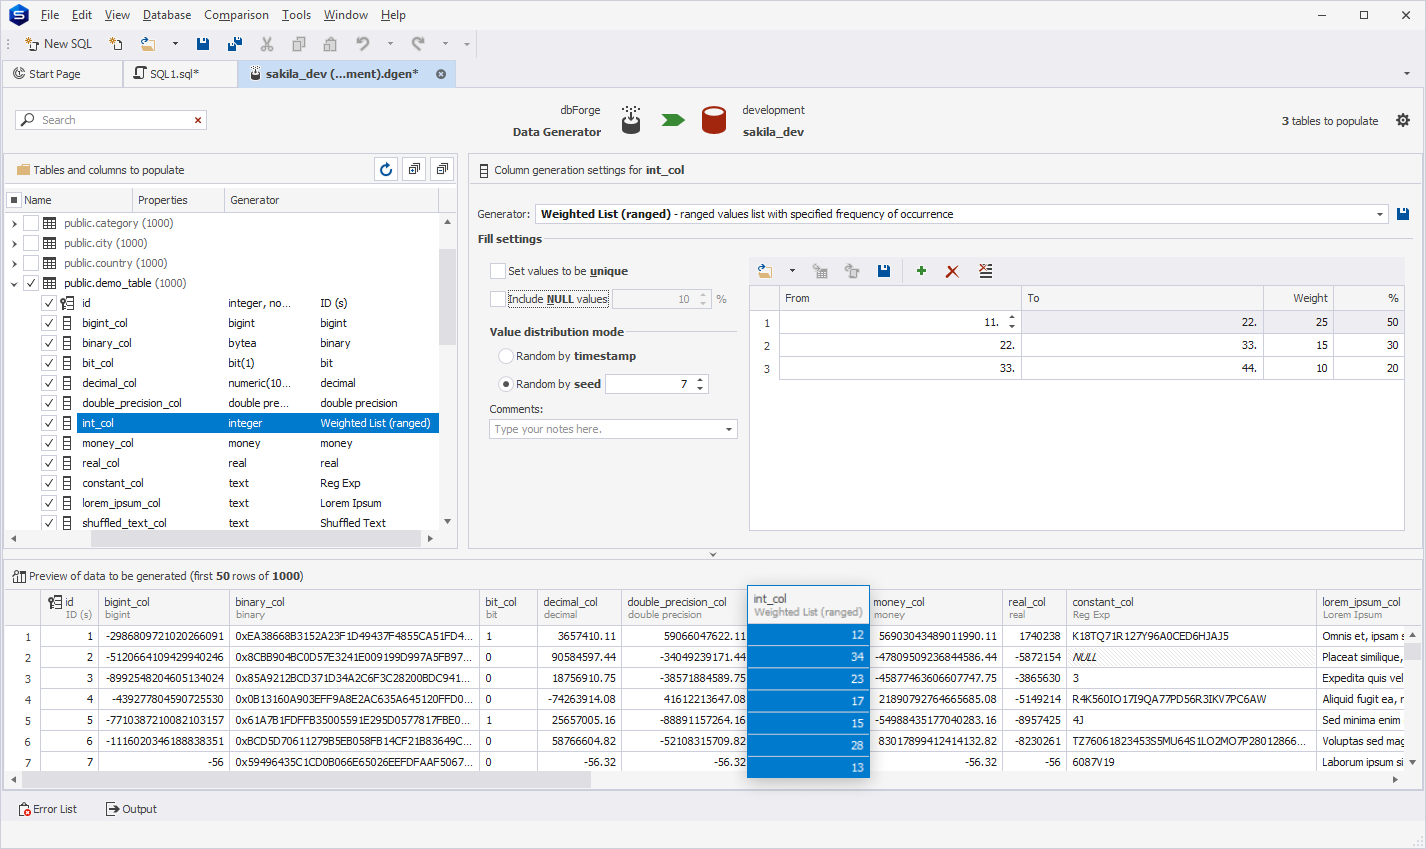Image resolution: width=1426 pixels, height=849 pixels.
Task: Click the Save list icon in weight toolbar
Action: (x=884, y=271)
